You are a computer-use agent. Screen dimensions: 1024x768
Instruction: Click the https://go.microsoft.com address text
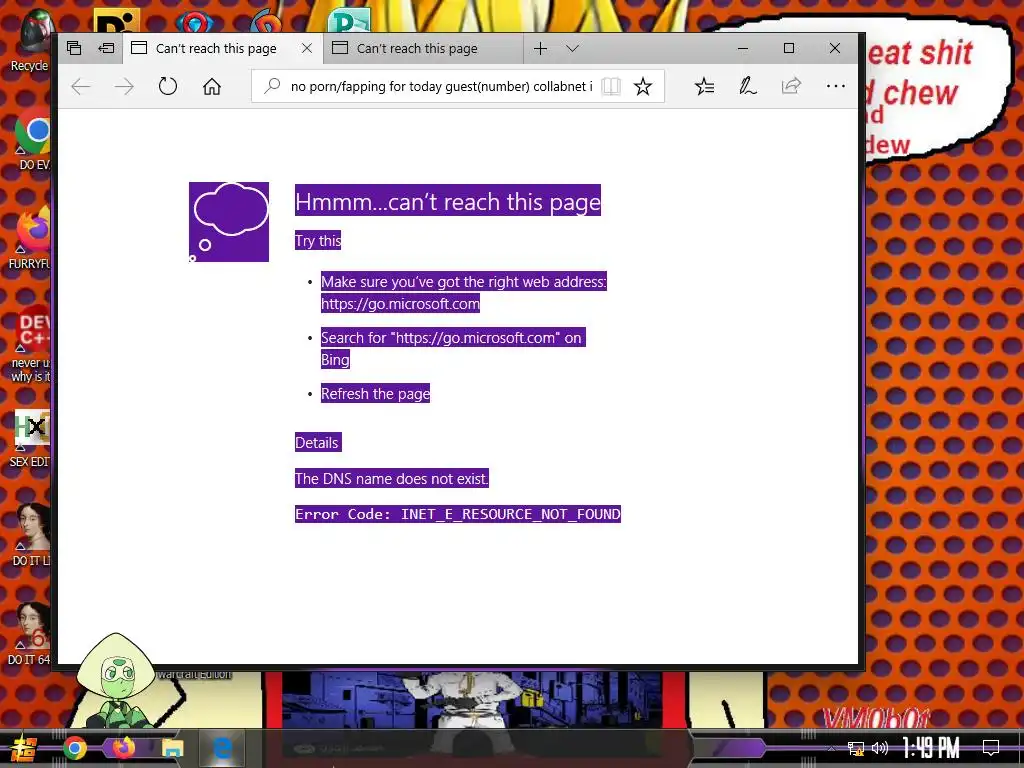click(x=400, y=304)
